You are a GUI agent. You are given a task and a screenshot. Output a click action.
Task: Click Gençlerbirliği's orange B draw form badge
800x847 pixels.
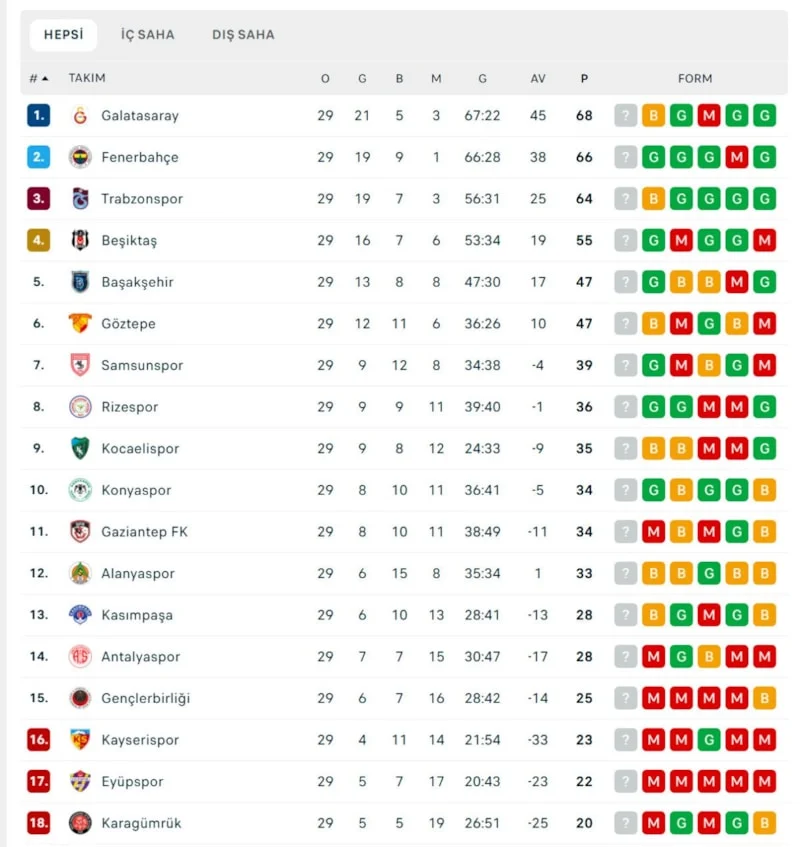click(765, 698)
